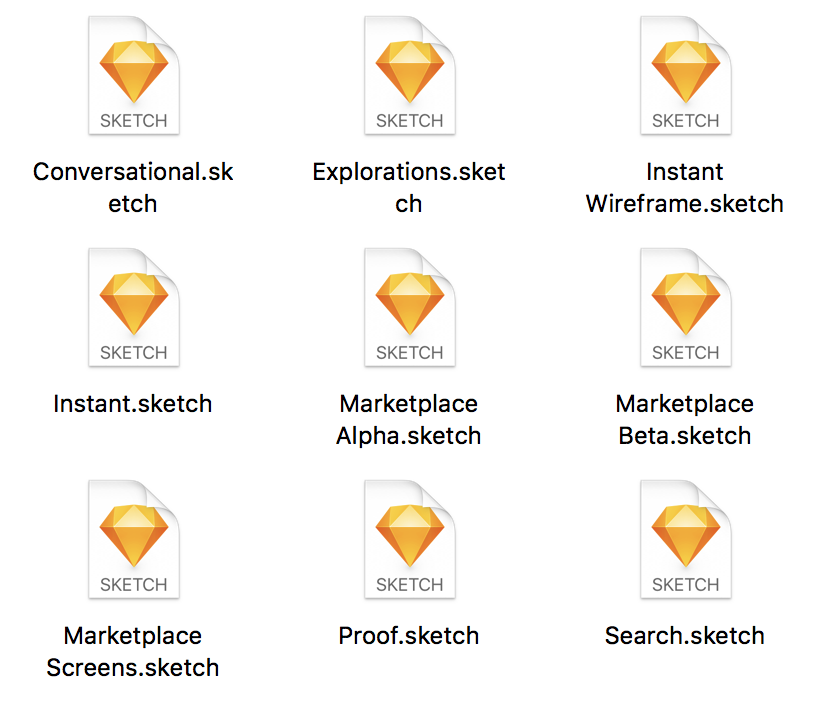
Task: Select the Marketplace Alpha.sketch file icon
Action: click(x=409, y=308)
